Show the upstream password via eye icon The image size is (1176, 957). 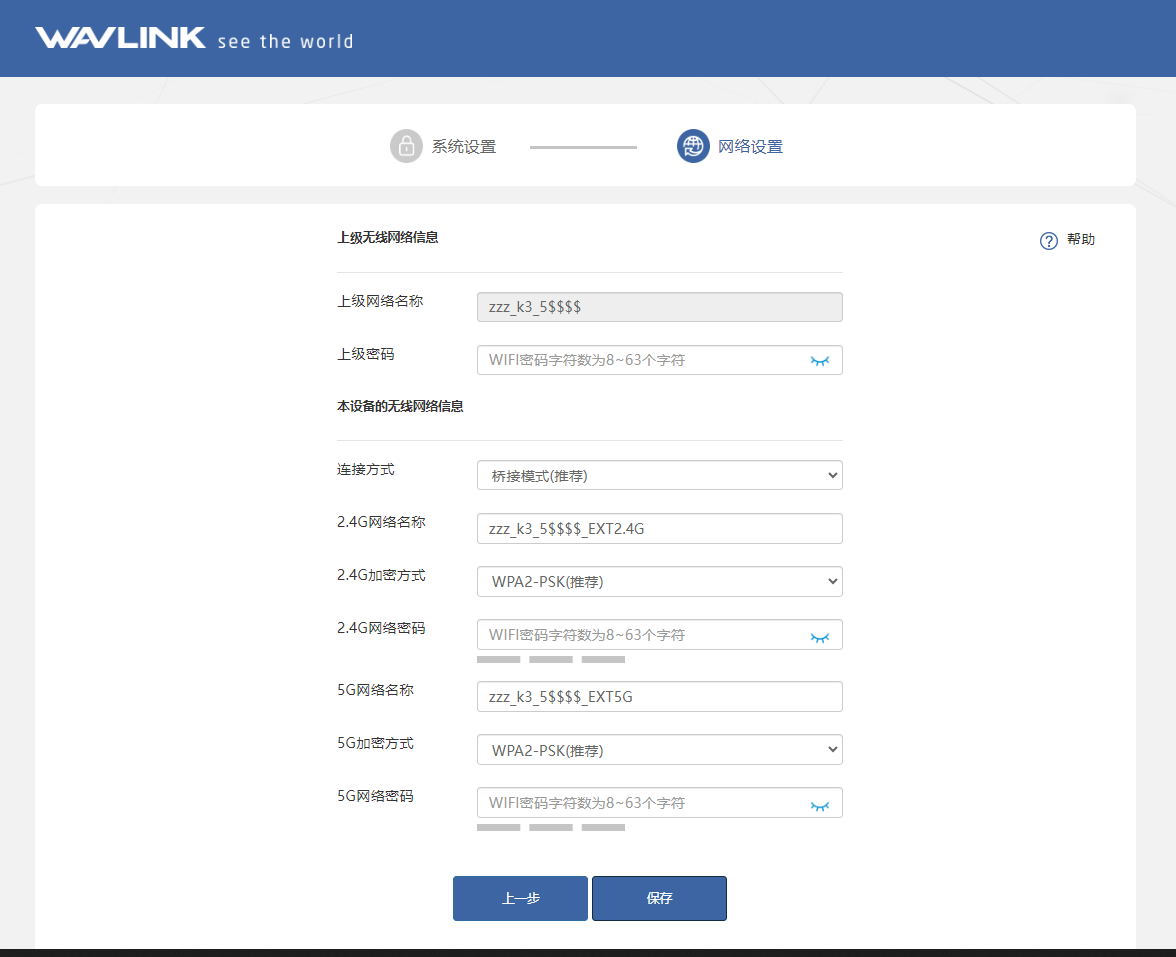pyautogui.click(x=820, y=360)
